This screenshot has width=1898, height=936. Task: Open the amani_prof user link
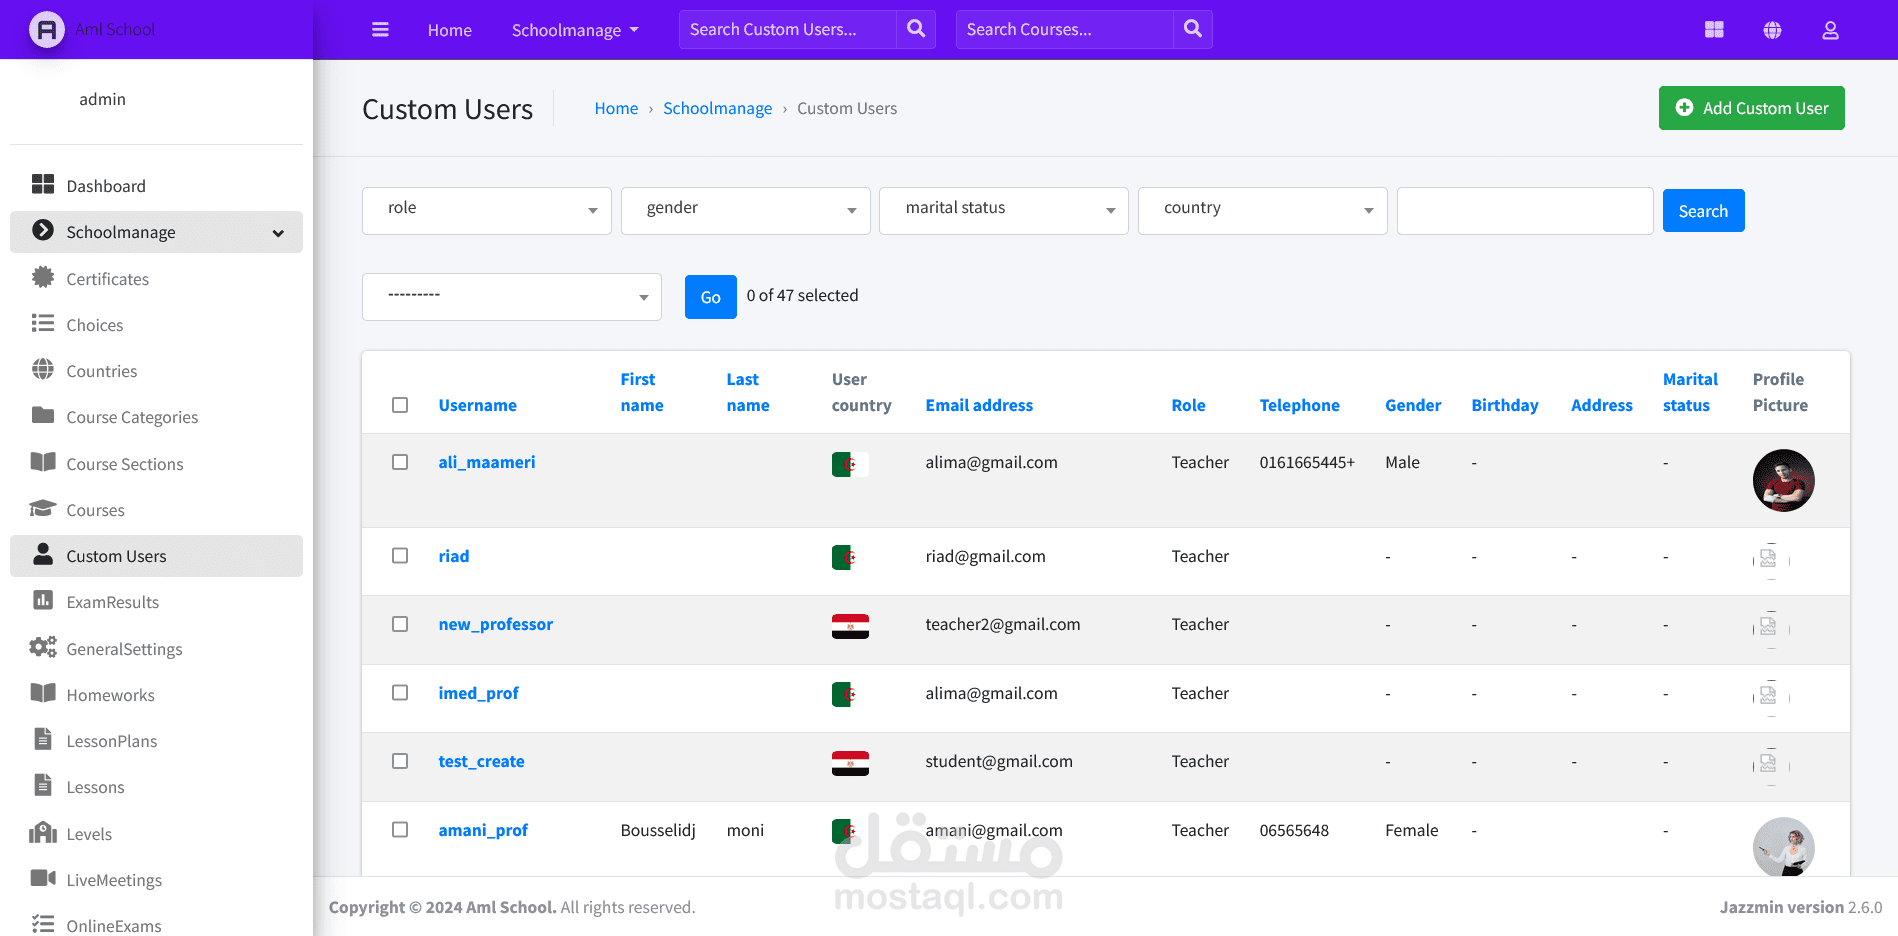coord(483,830)
